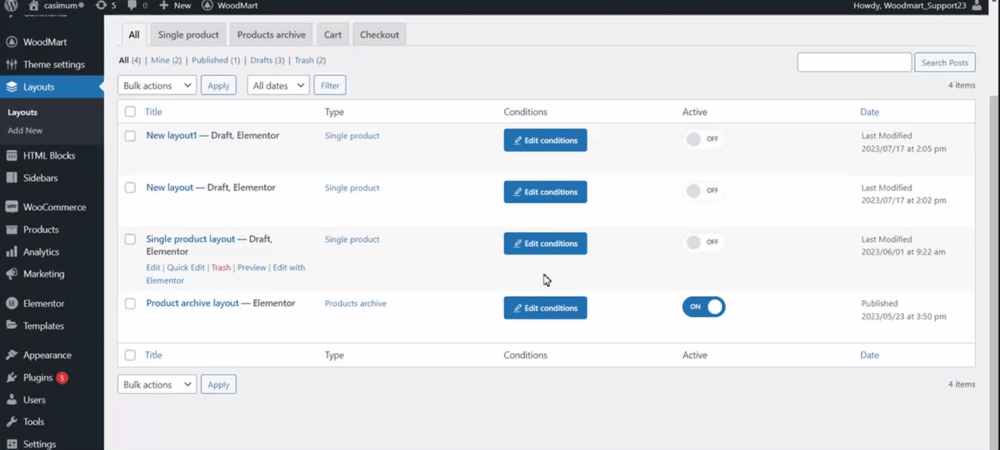Click the updates icon showing 5

click(x=101, y=5)
